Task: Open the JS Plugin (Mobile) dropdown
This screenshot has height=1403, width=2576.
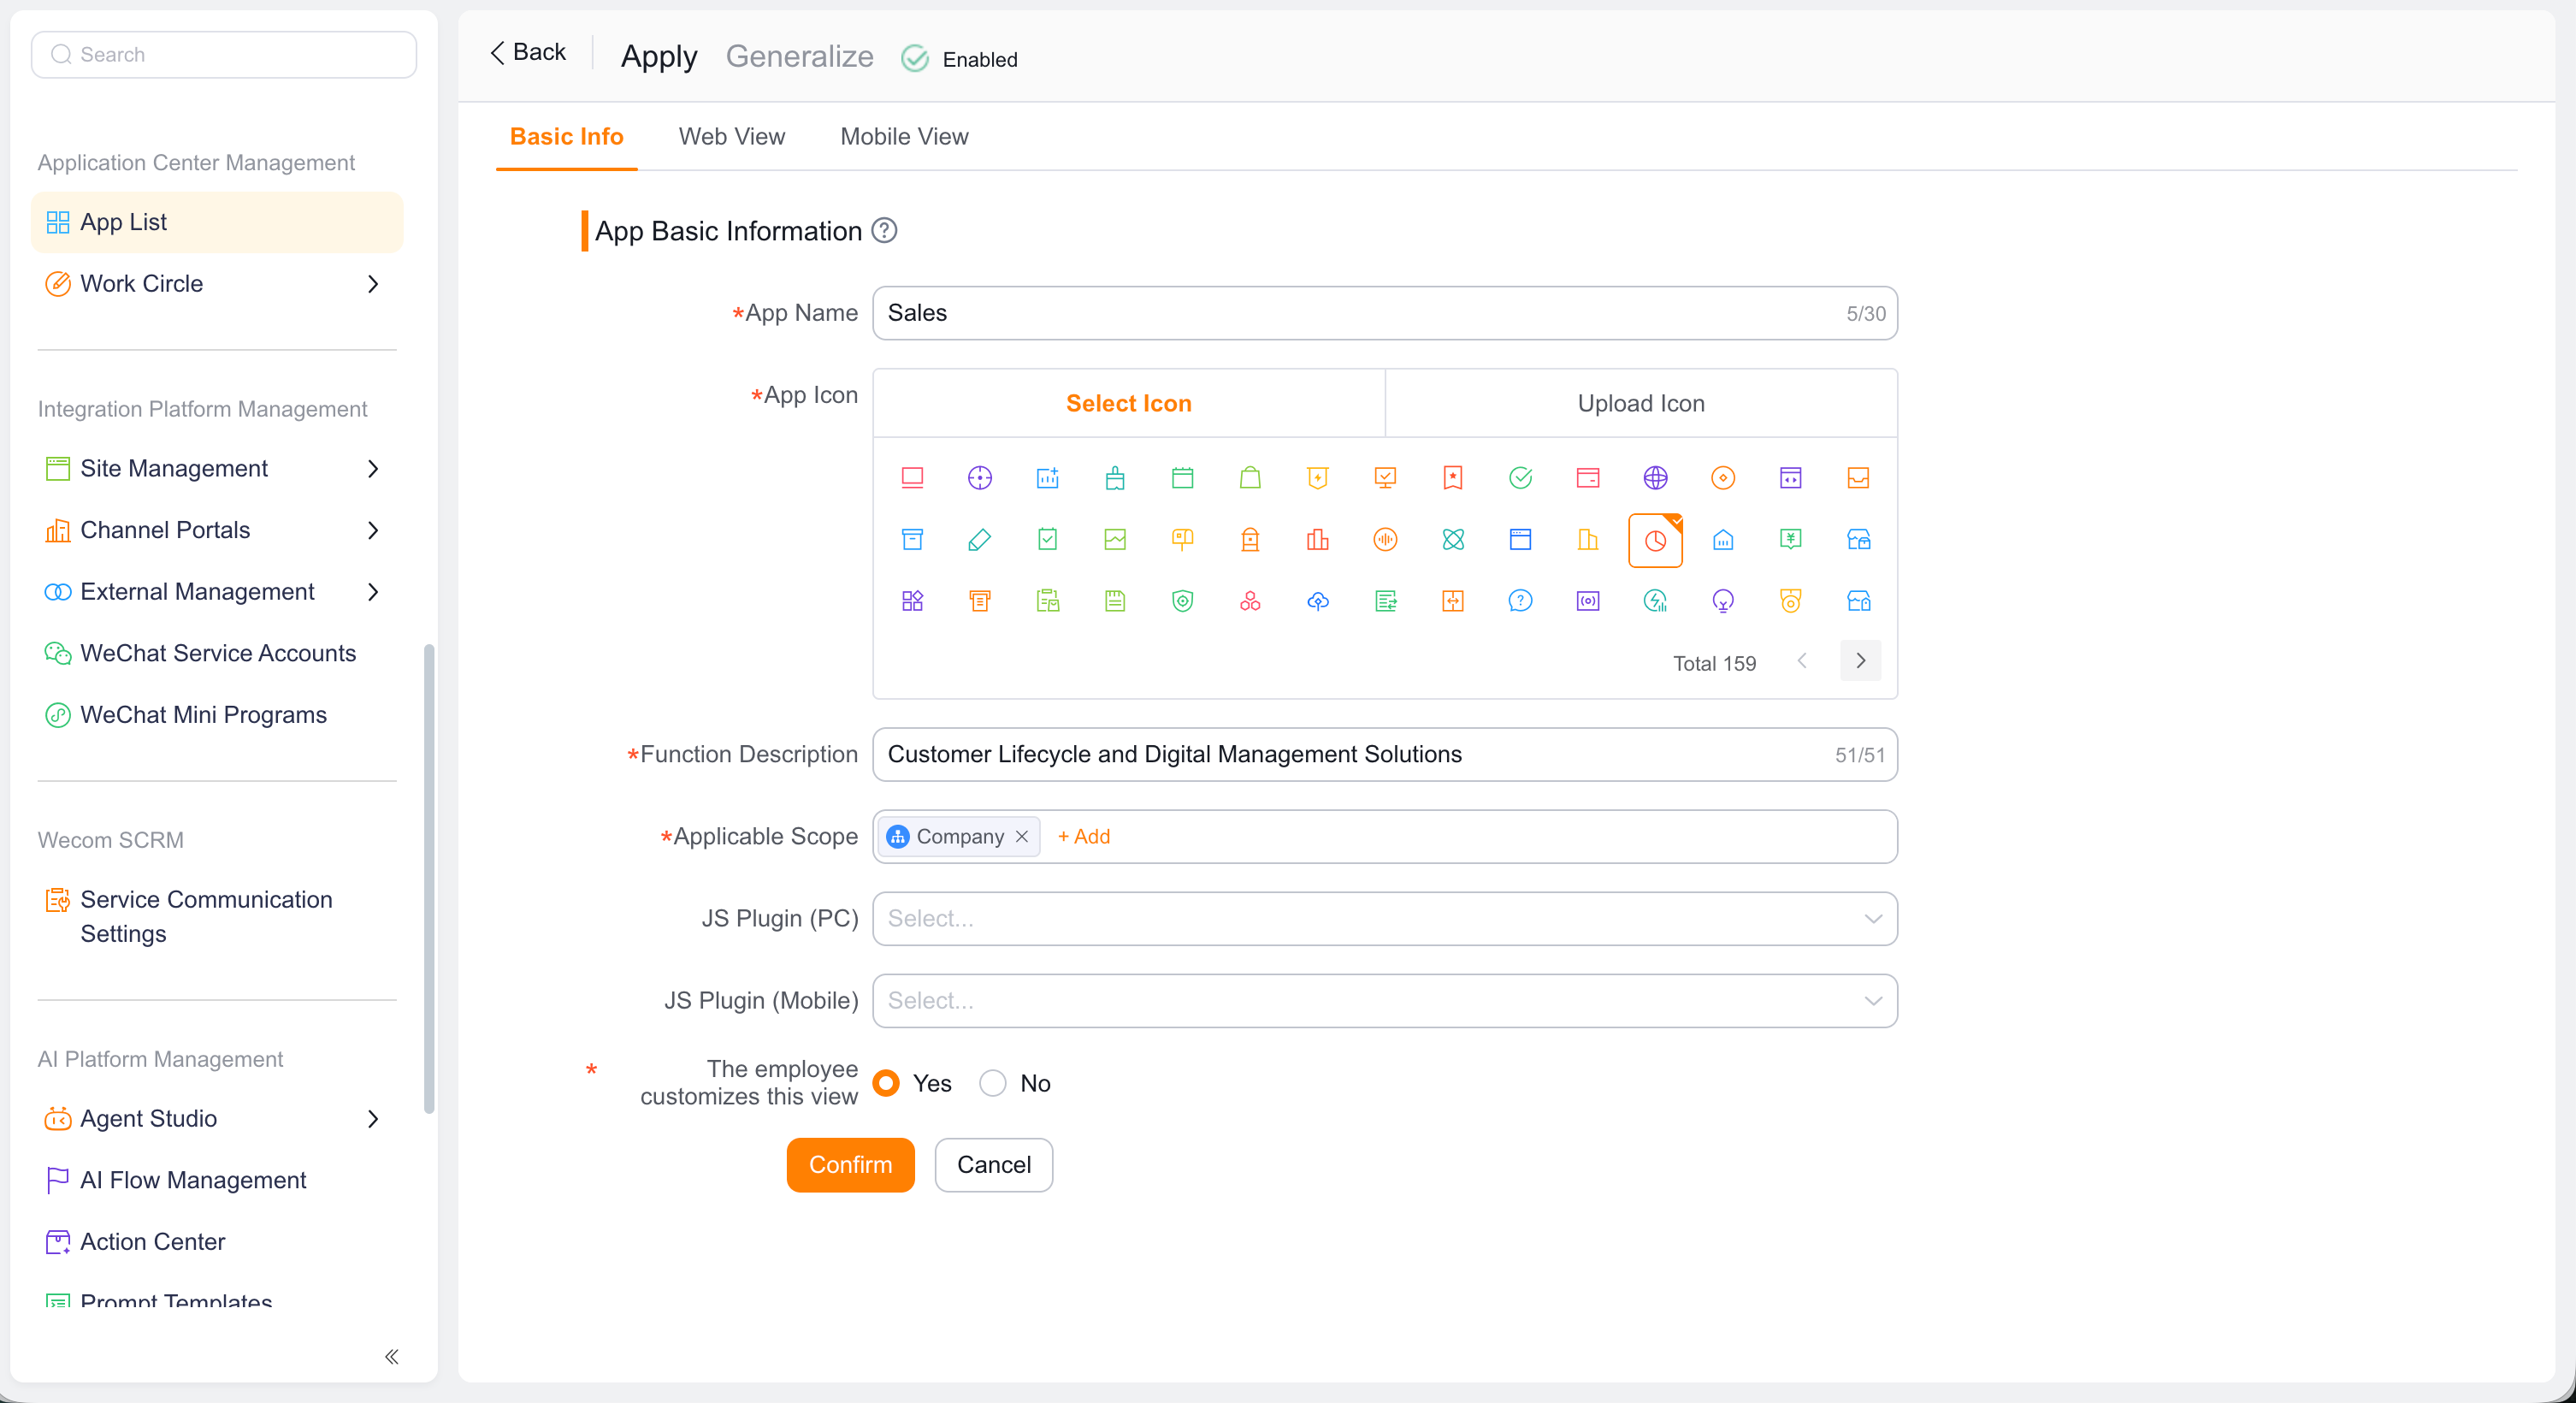Action: click(1384, 1001)
